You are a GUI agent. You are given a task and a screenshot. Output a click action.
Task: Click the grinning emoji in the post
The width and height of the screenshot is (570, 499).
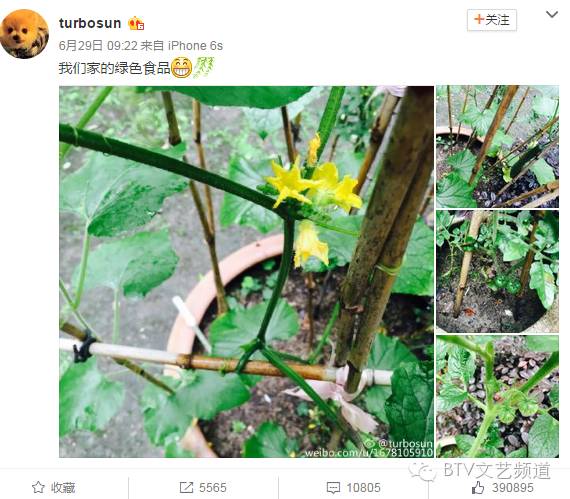[x=181, y=67]
